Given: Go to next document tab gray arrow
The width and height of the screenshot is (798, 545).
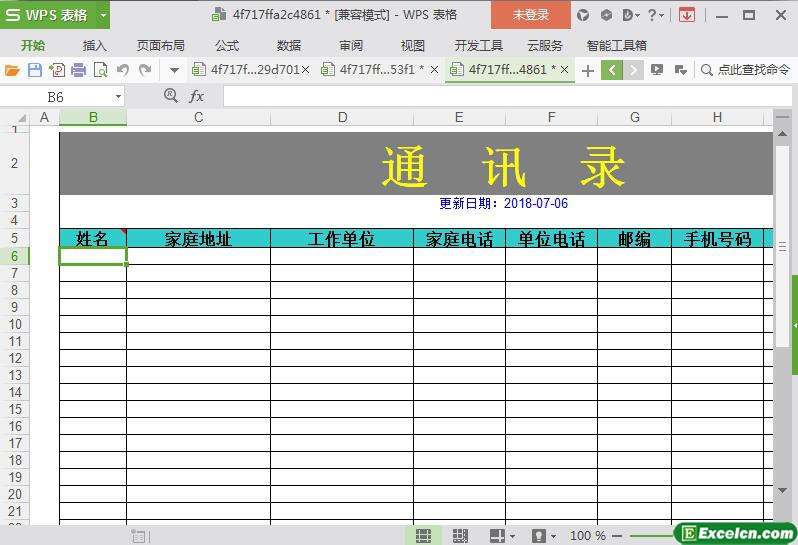Looking at the screenshot, I should pos(633,70).
